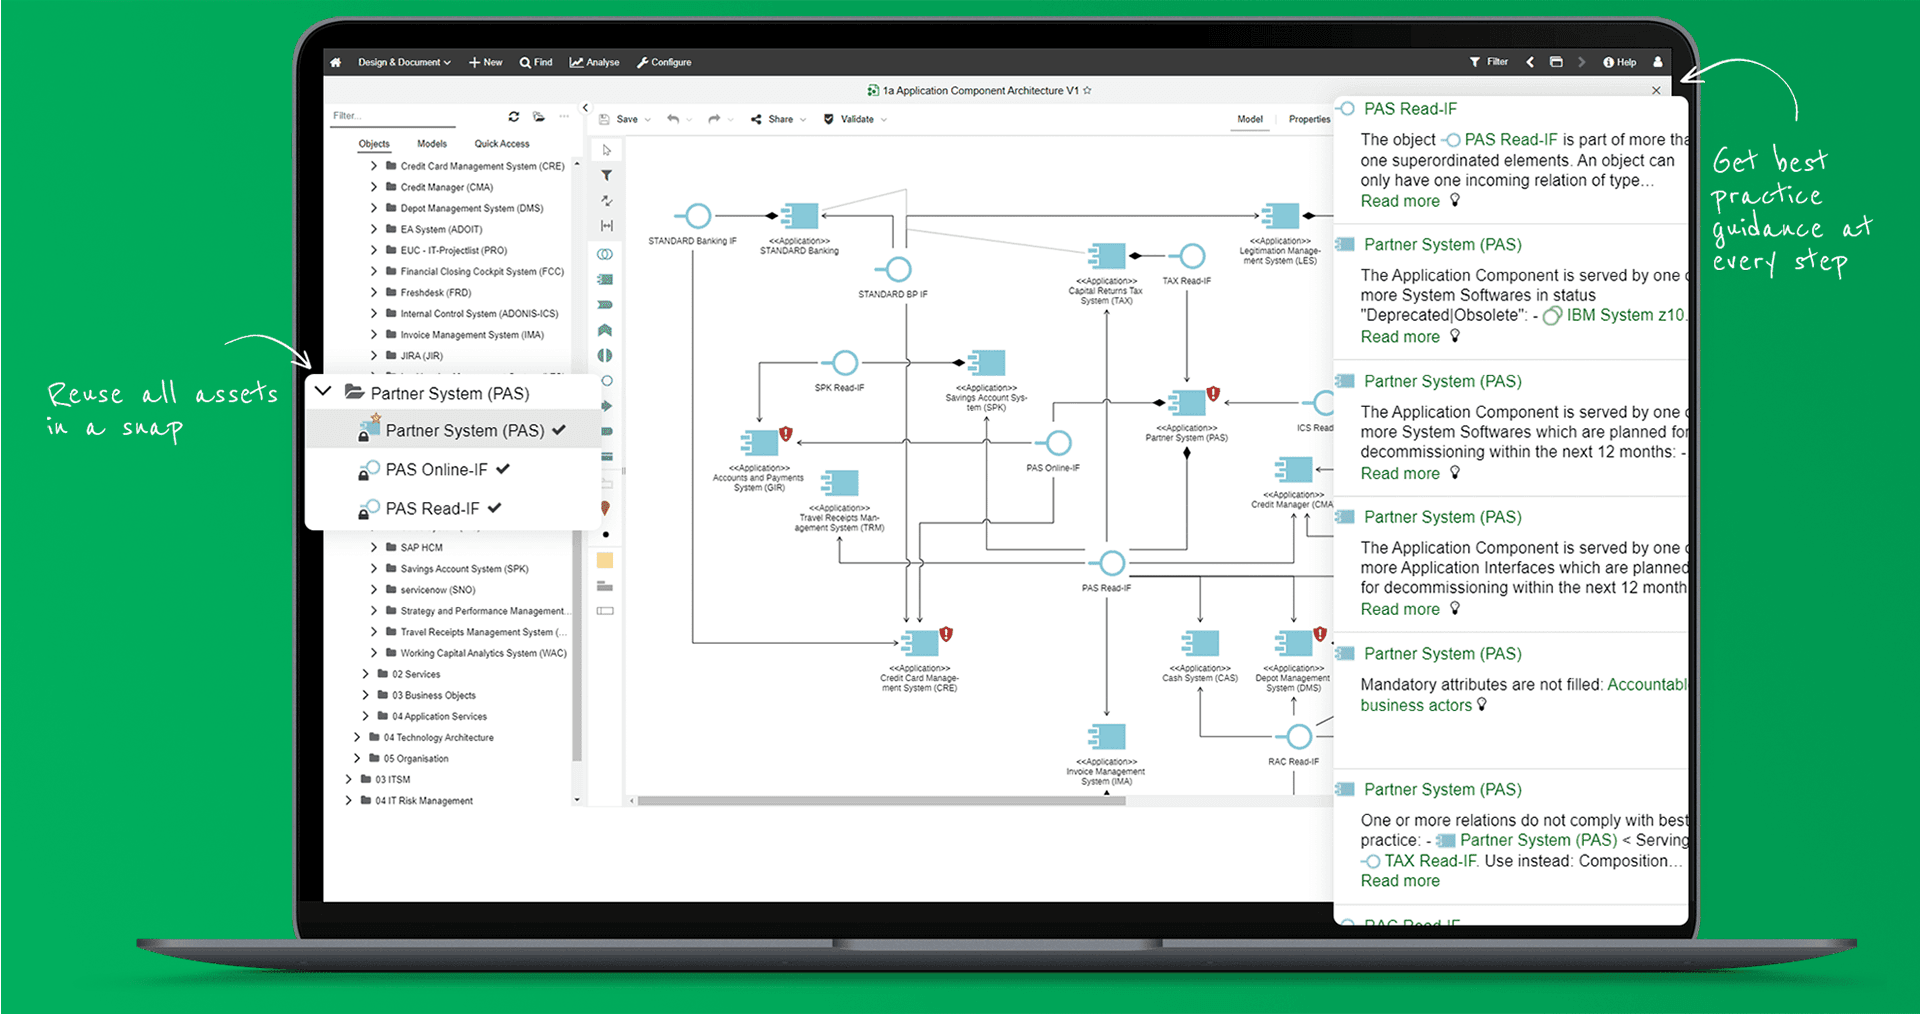Image resolution: width=1920 pixels, height=1014 pixels.
Task: Expand the 02 Services folder
Action: pos(366,674)
